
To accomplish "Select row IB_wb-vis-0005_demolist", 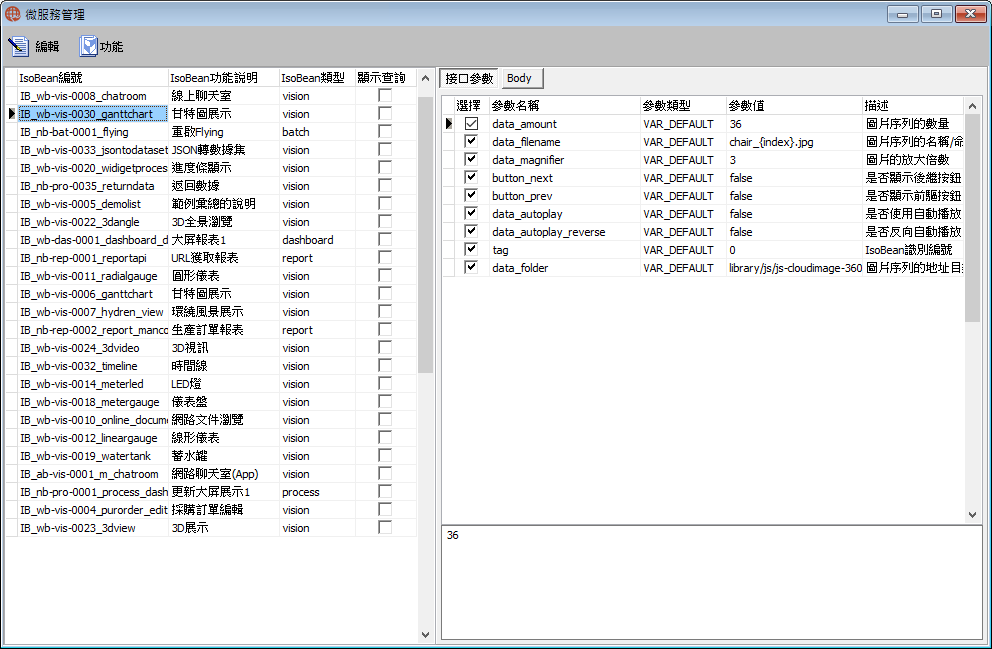I will [x=211, y=204].
